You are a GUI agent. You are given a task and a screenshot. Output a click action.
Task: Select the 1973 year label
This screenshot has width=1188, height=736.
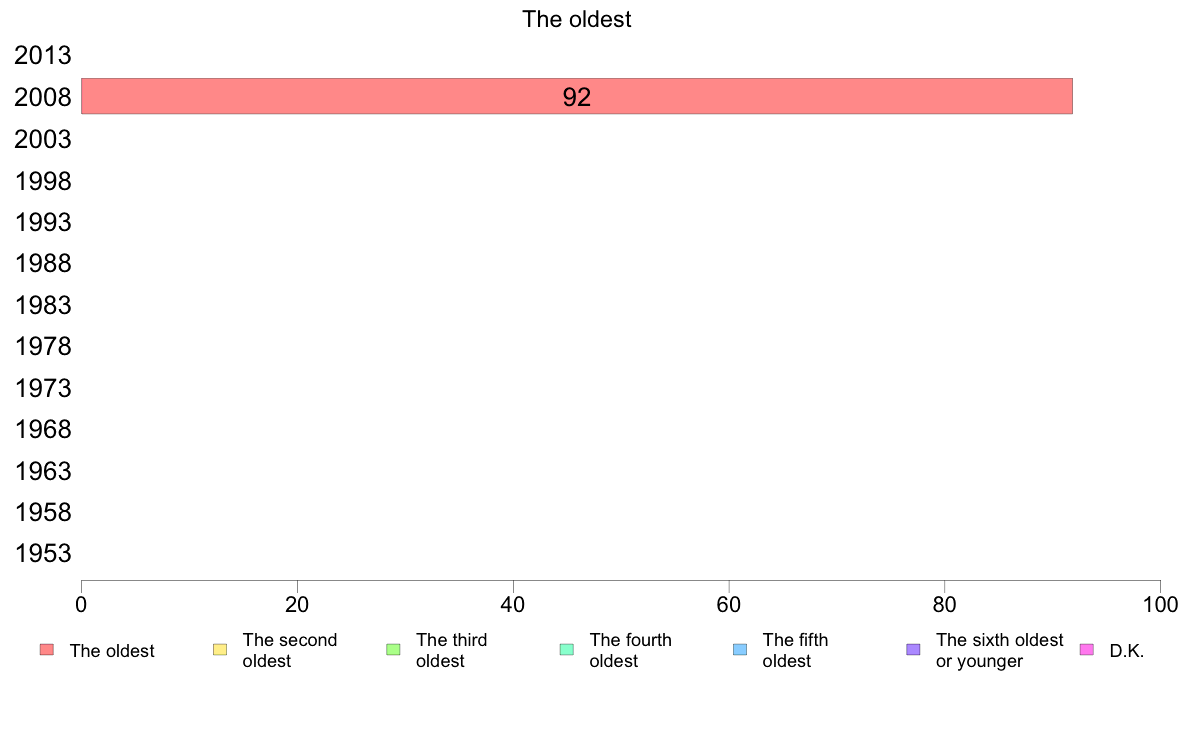[42, 388]
